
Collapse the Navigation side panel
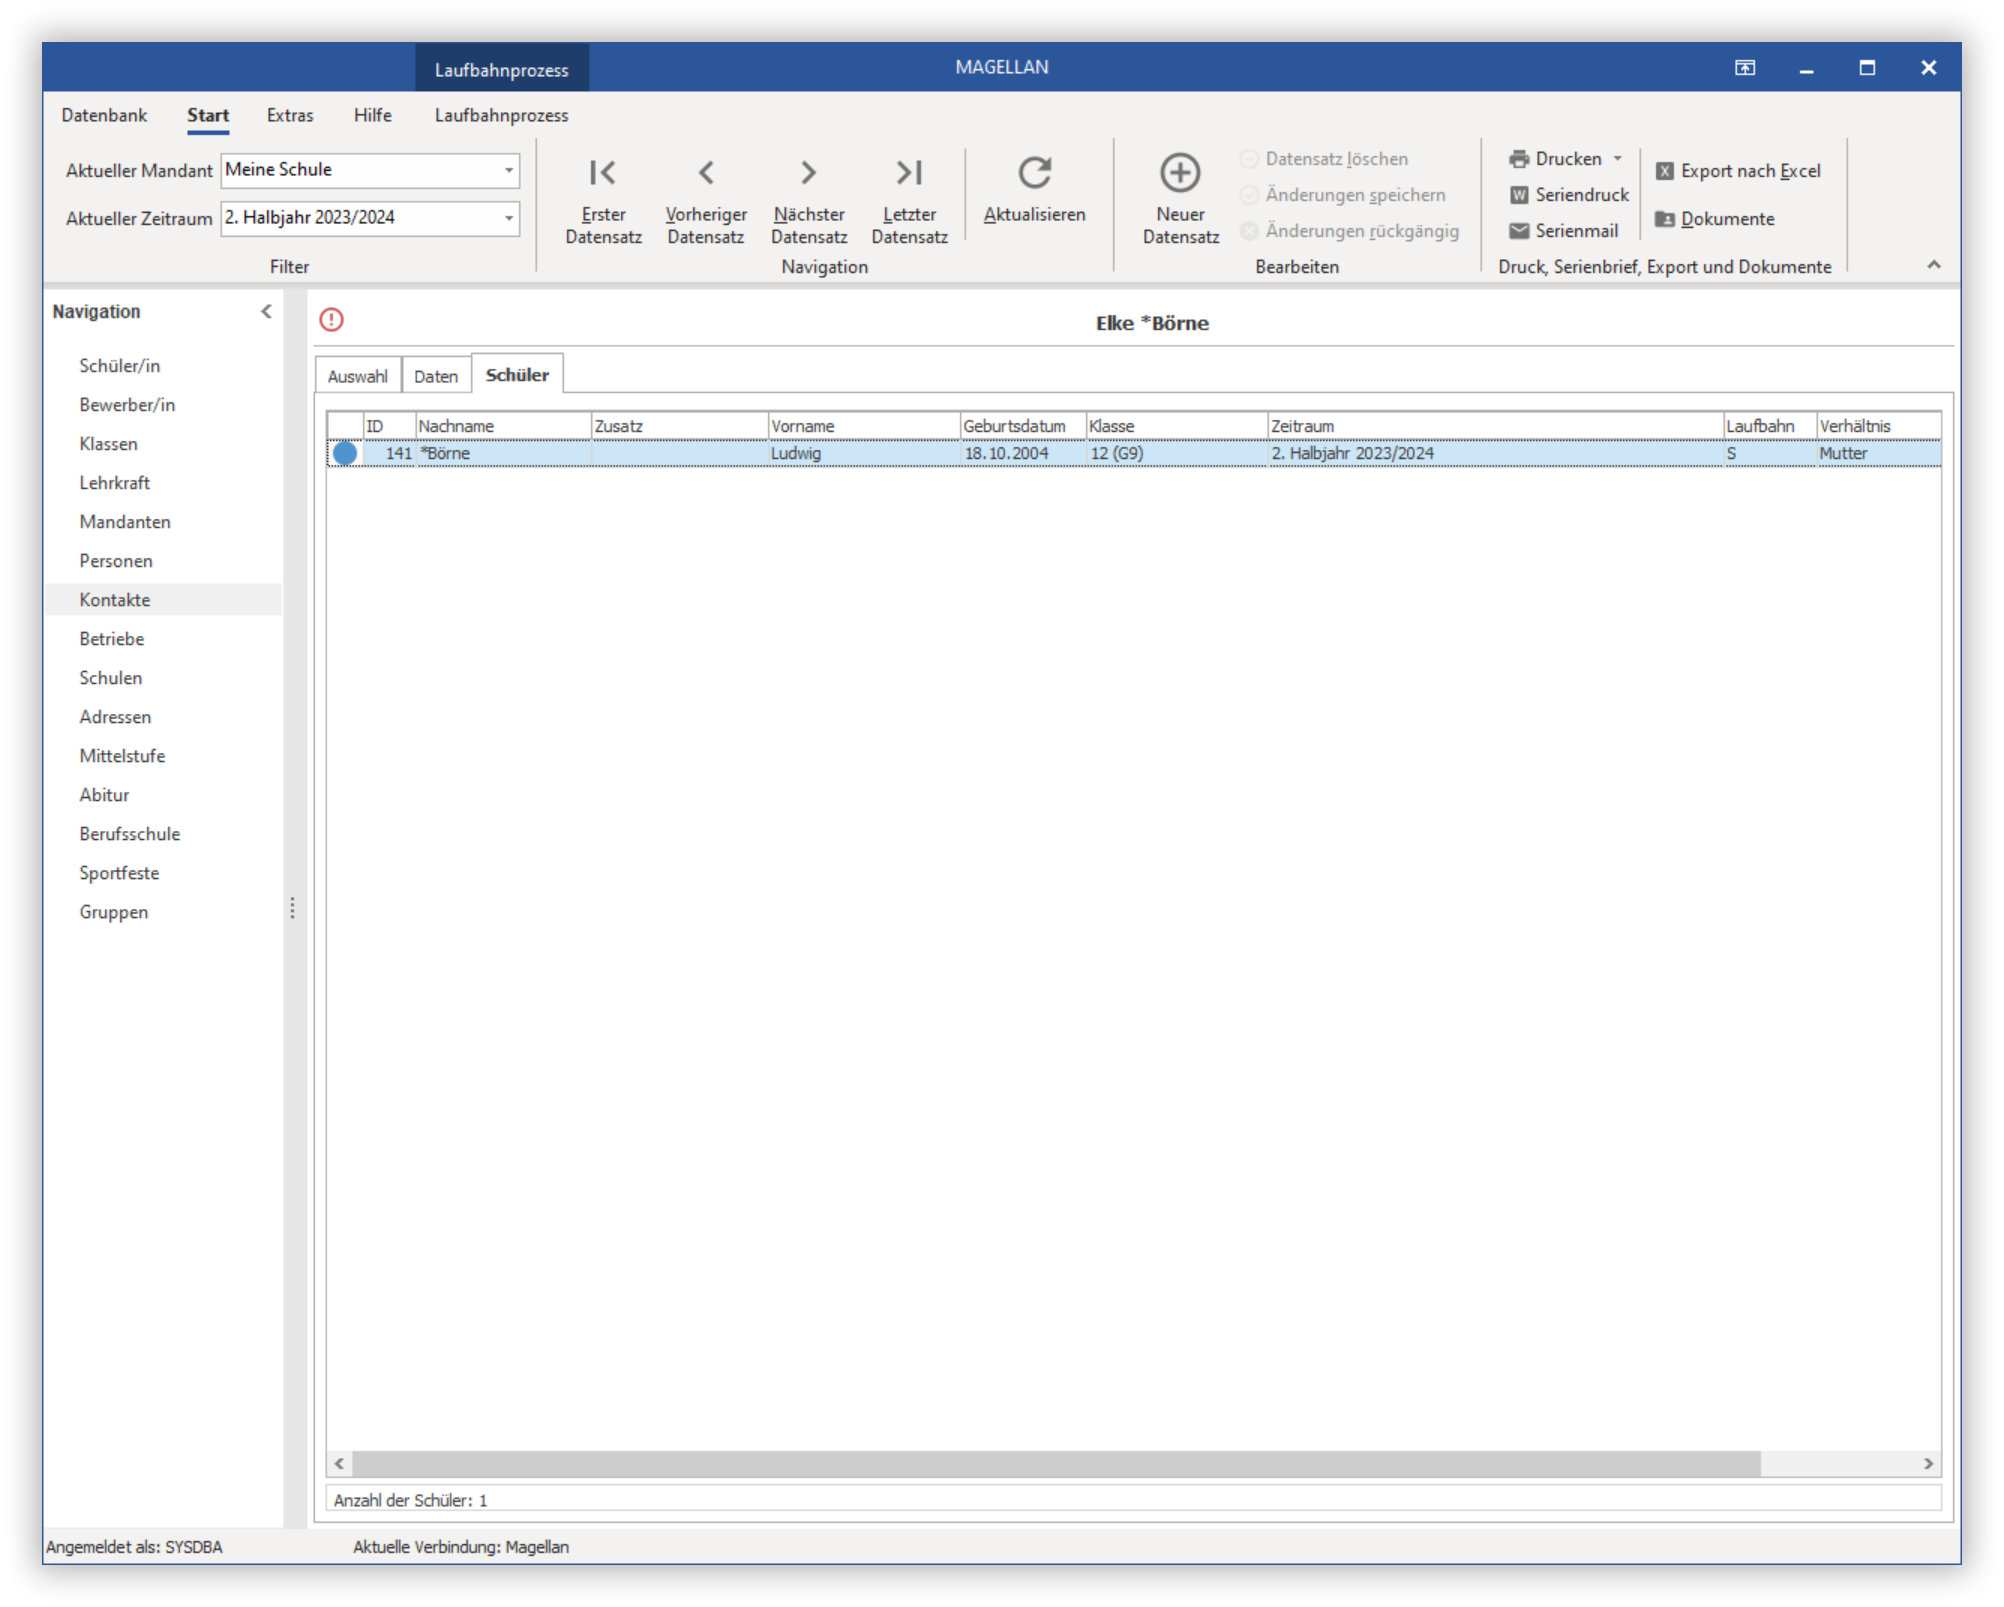(x=266, y=312)
